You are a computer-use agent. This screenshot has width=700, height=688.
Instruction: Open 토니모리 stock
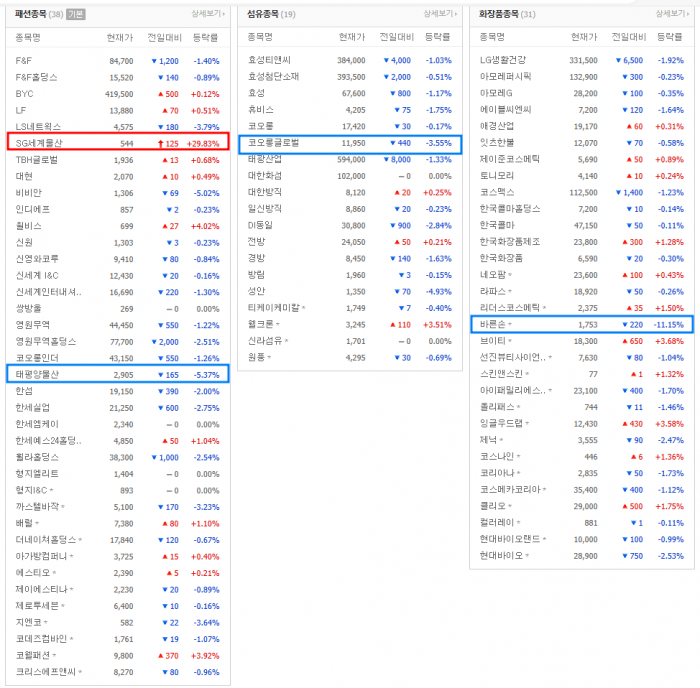pyautogui.click(x=497, y=175)
